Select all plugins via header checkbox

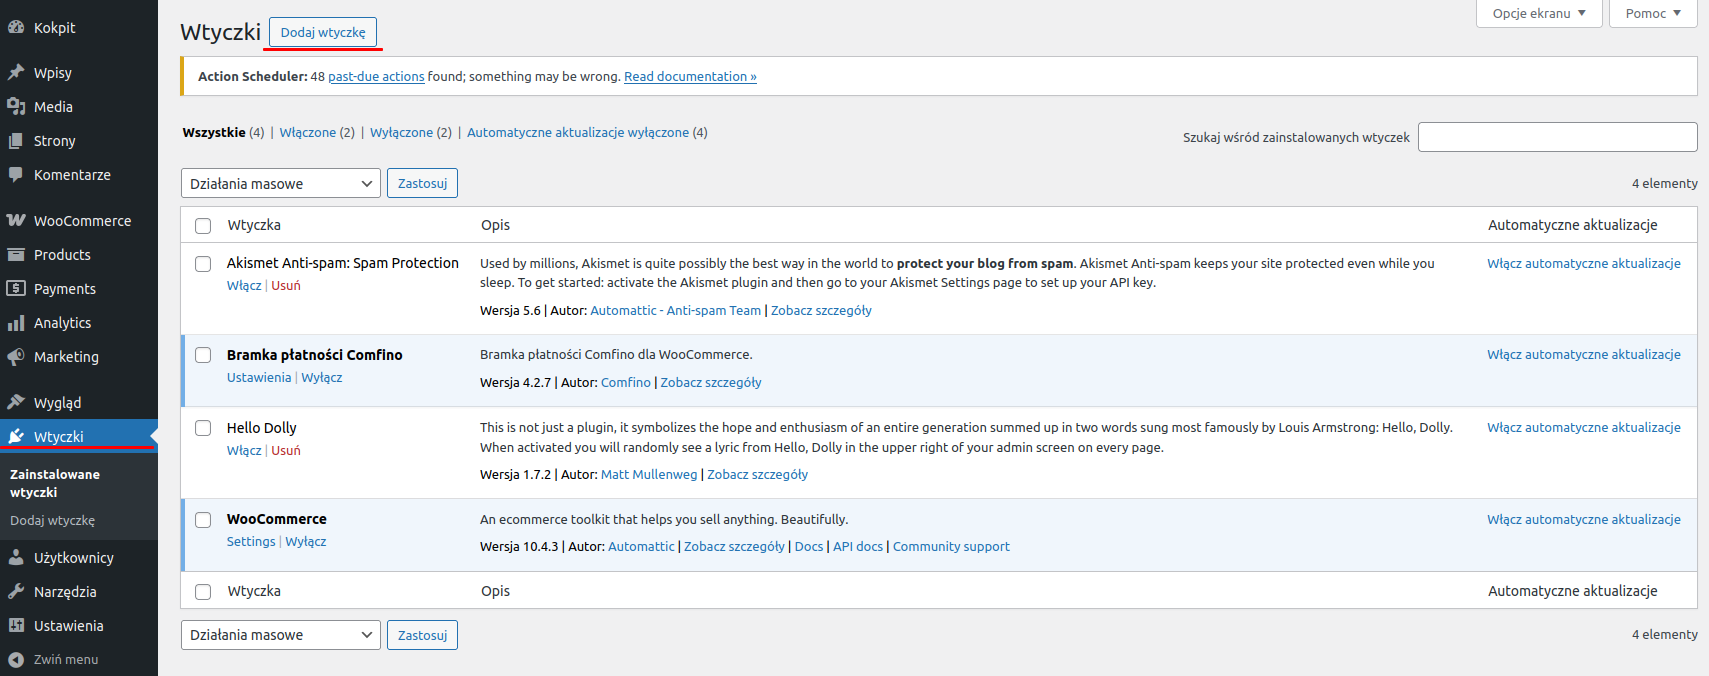[x=203, y=226]
